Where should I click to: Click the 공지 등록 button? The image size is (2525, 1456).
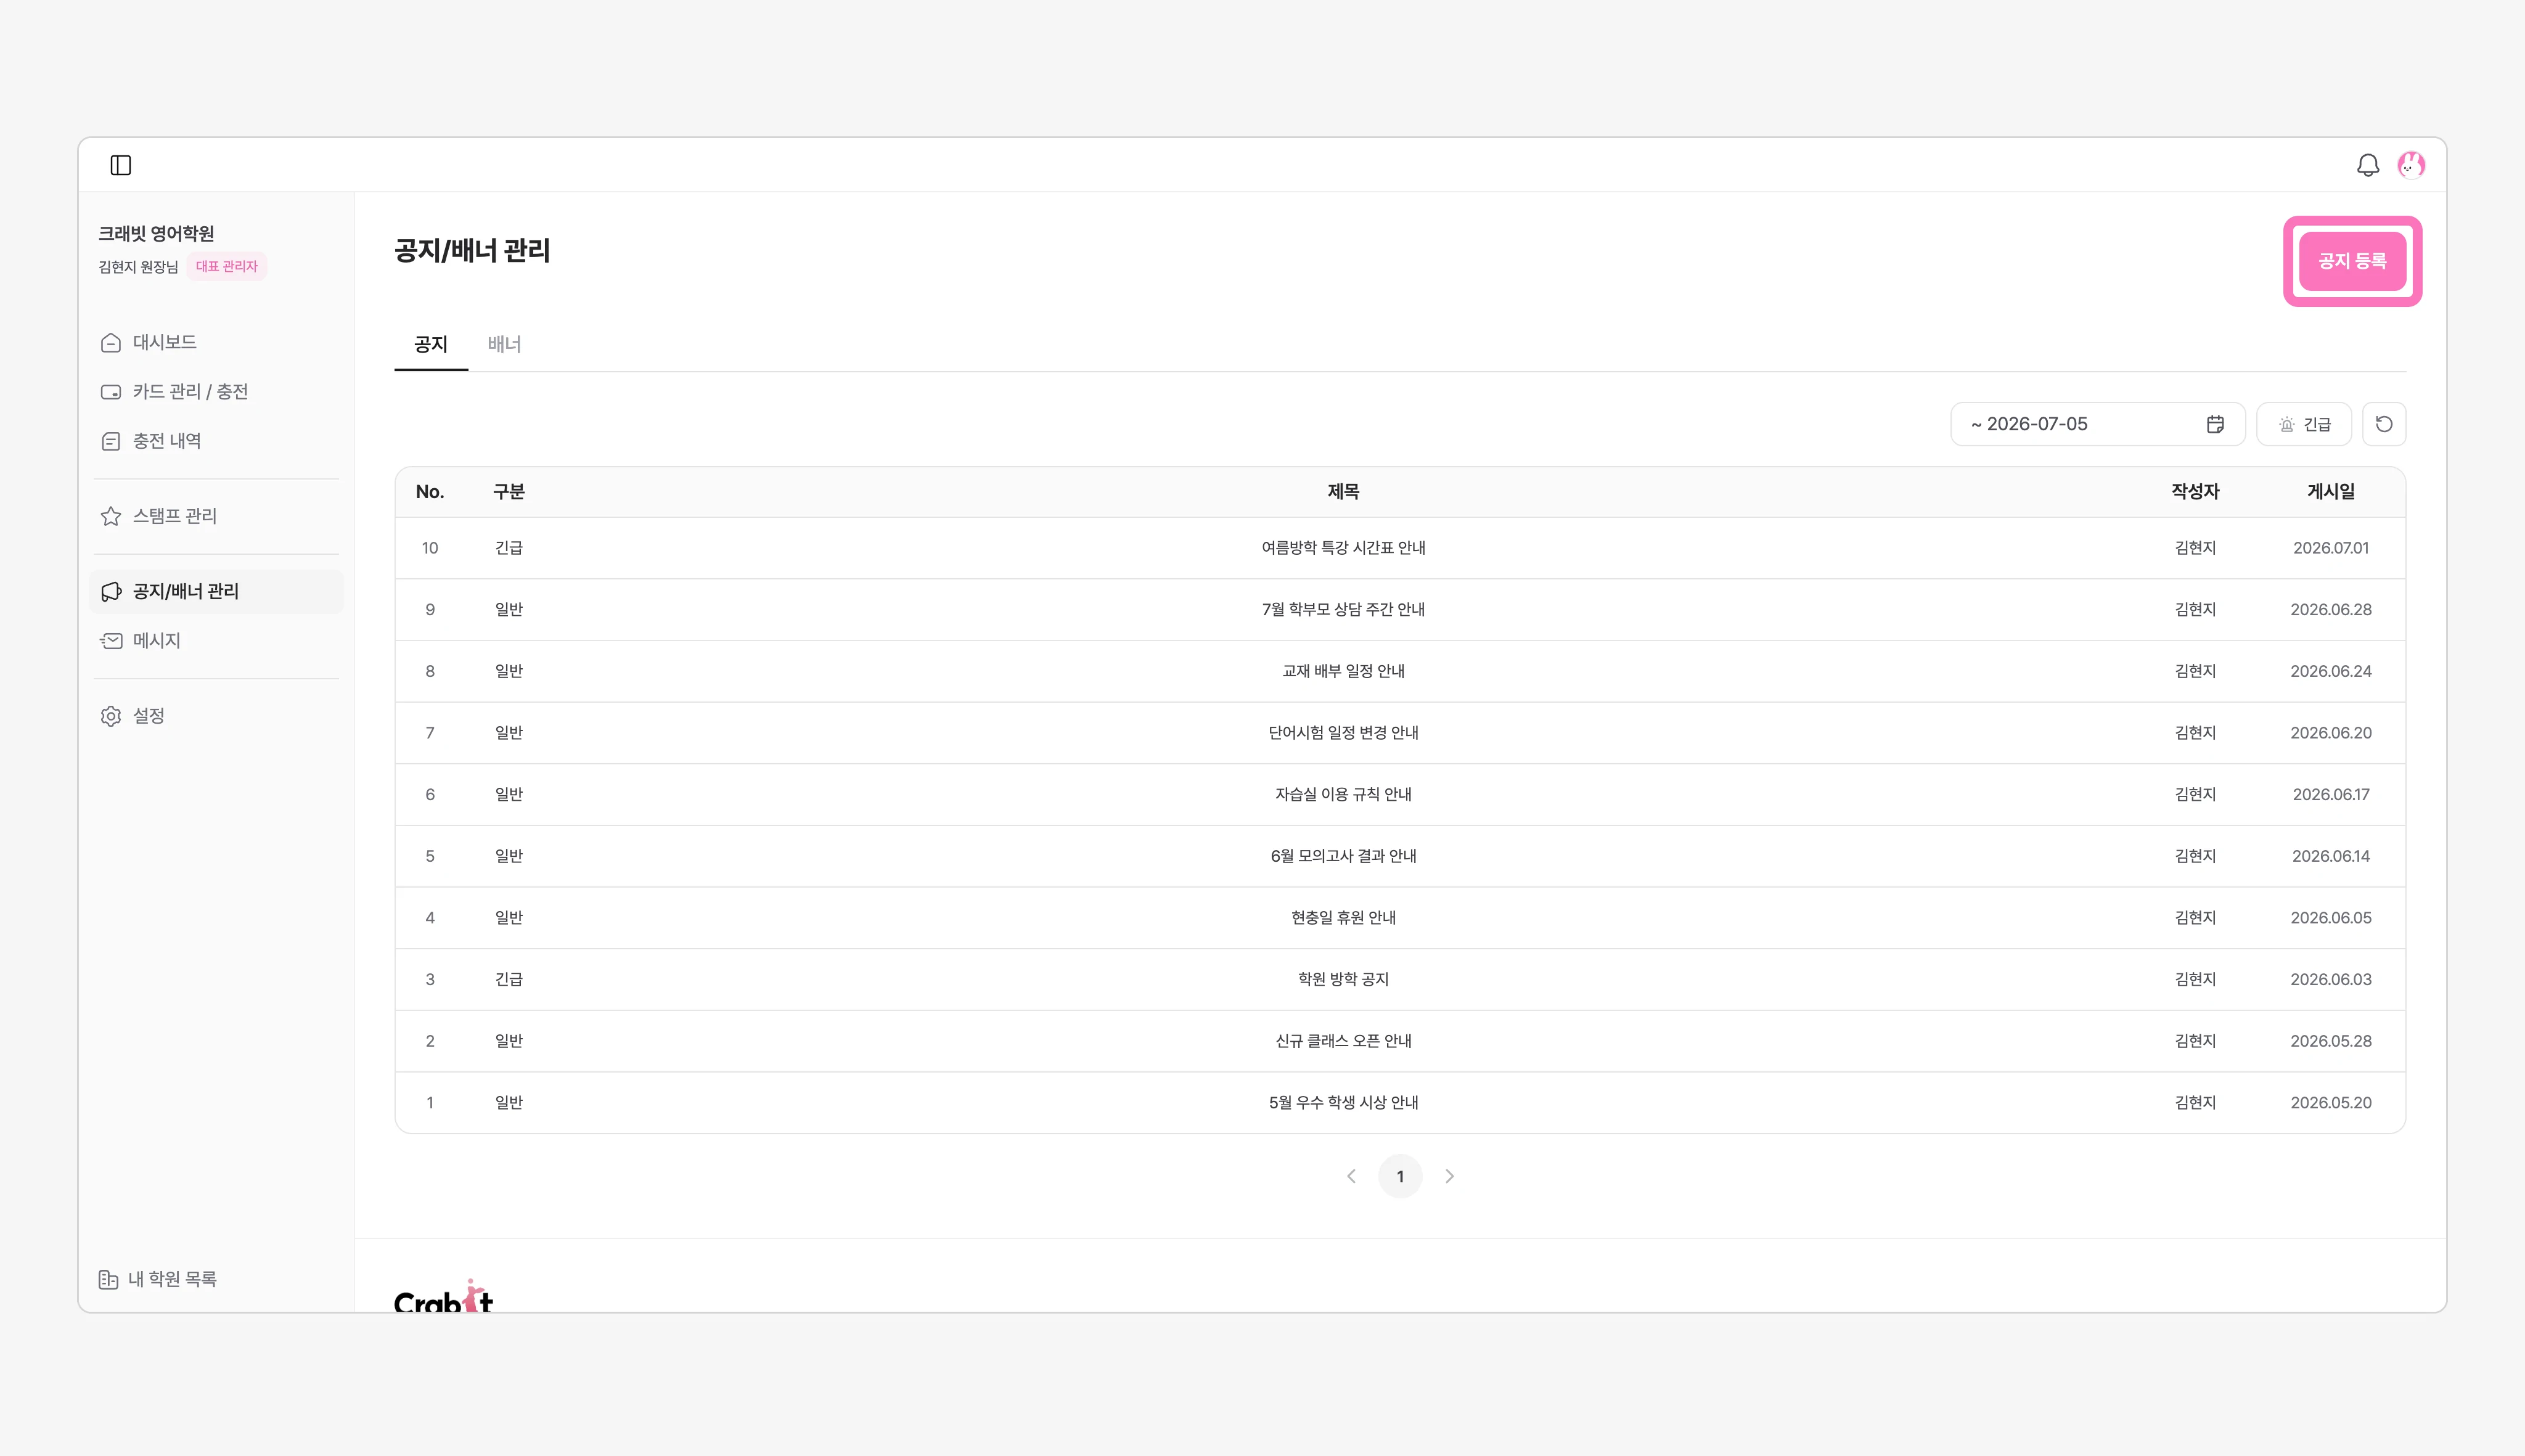click(x=2352, y=261)
